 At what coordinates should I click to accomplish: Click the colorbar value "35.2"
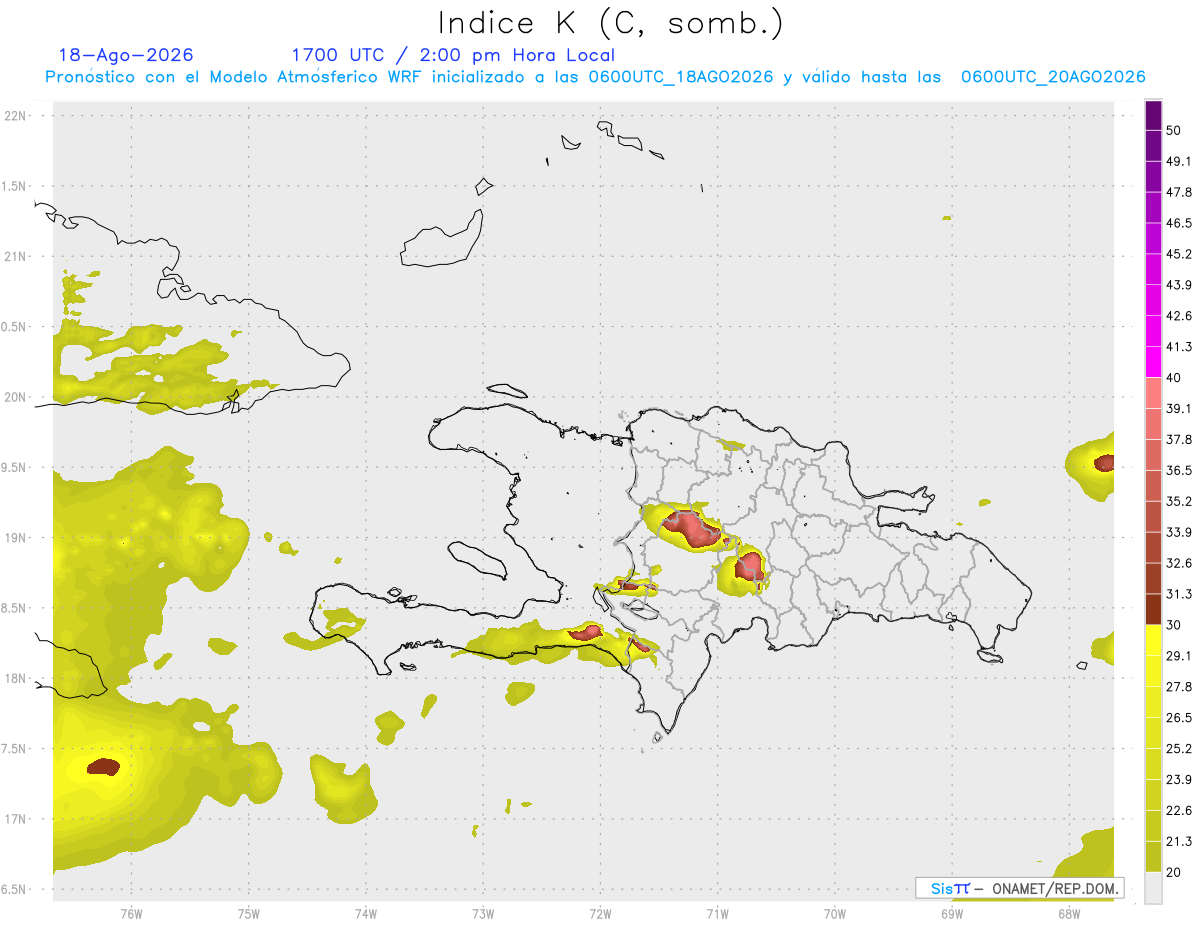pyautogui.click(x=1179, y=501)
